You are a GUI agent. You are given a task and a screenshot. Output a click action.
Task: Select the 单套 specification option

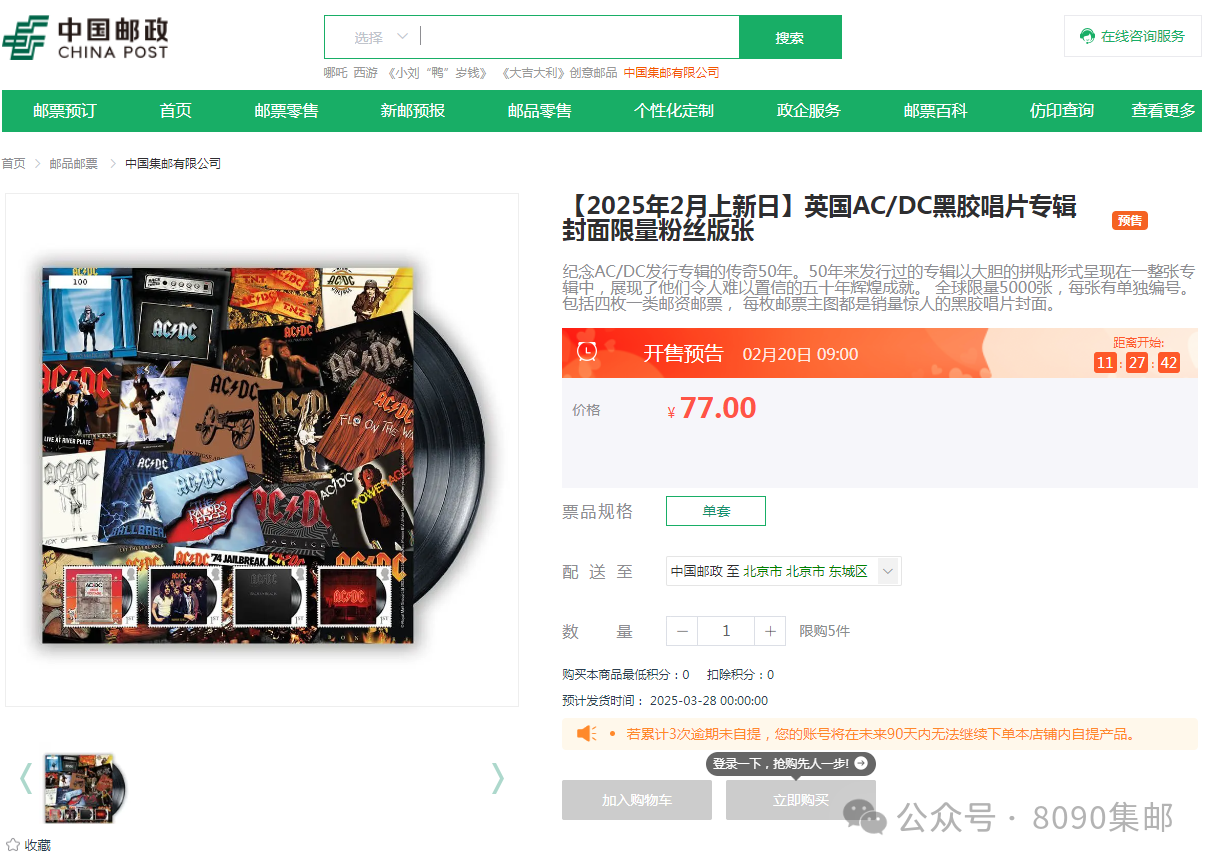tap(716, 511)
